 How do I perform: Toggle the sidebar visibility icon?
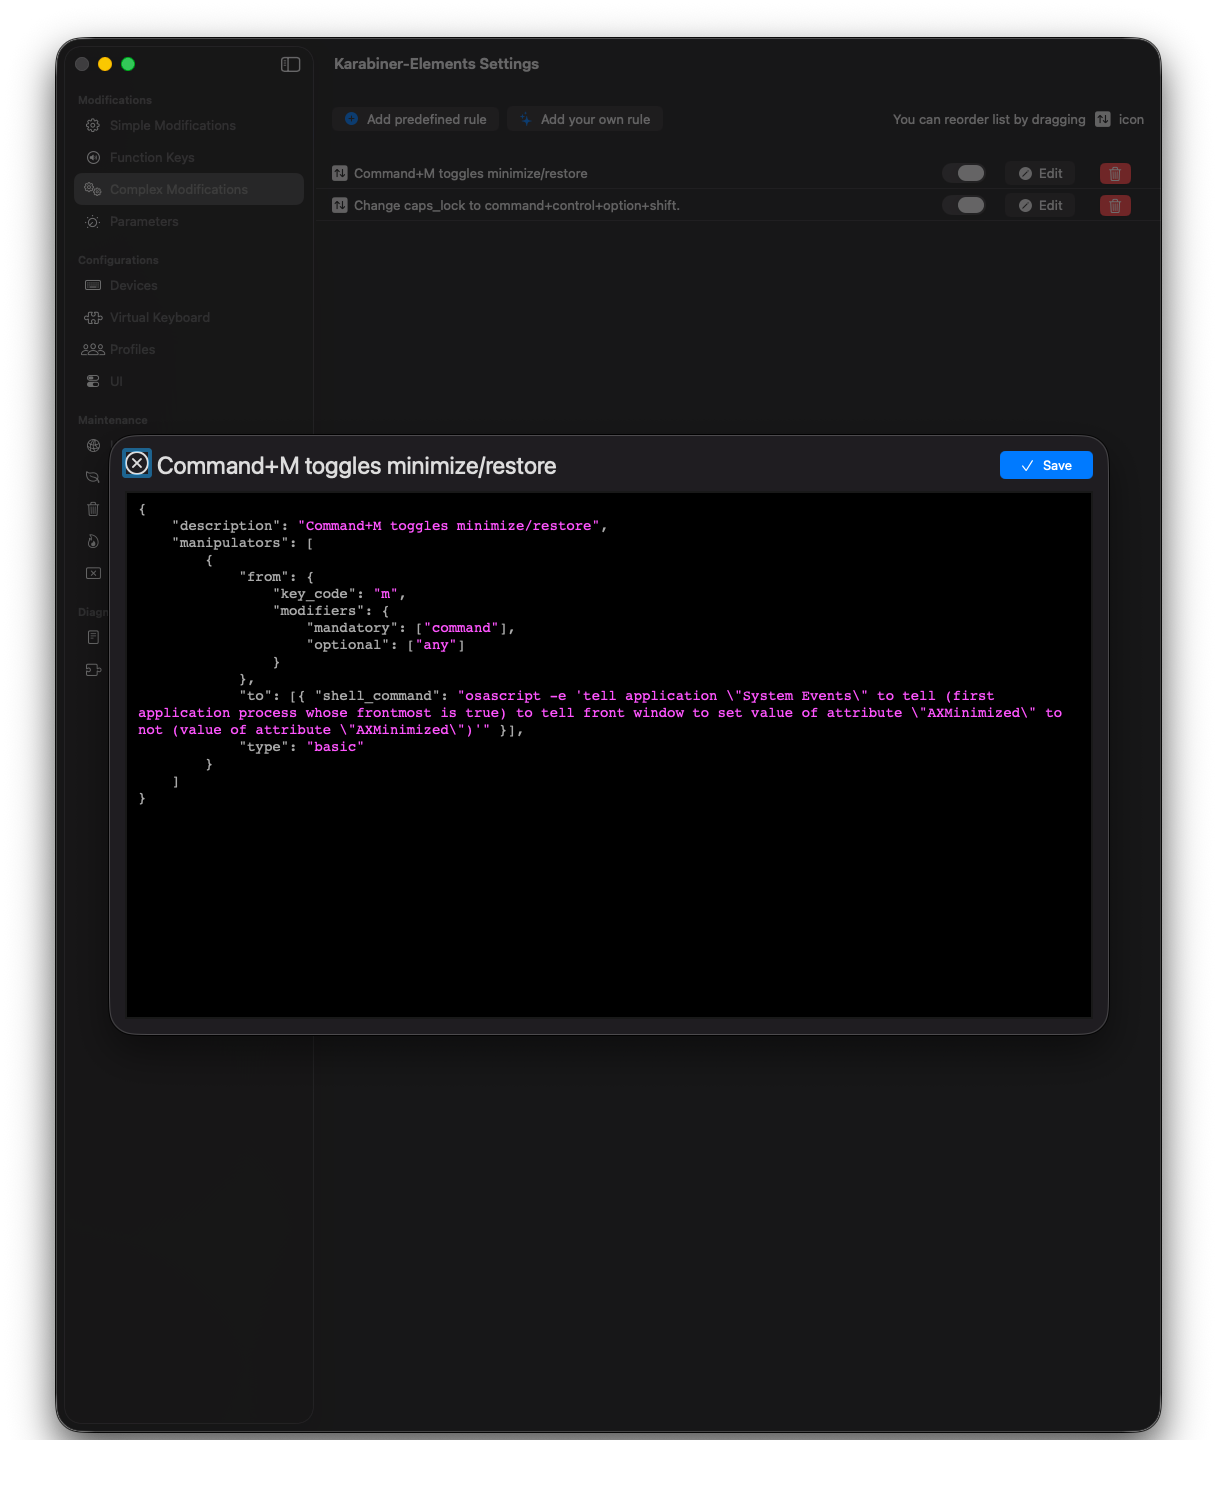(x=290, y=64)
